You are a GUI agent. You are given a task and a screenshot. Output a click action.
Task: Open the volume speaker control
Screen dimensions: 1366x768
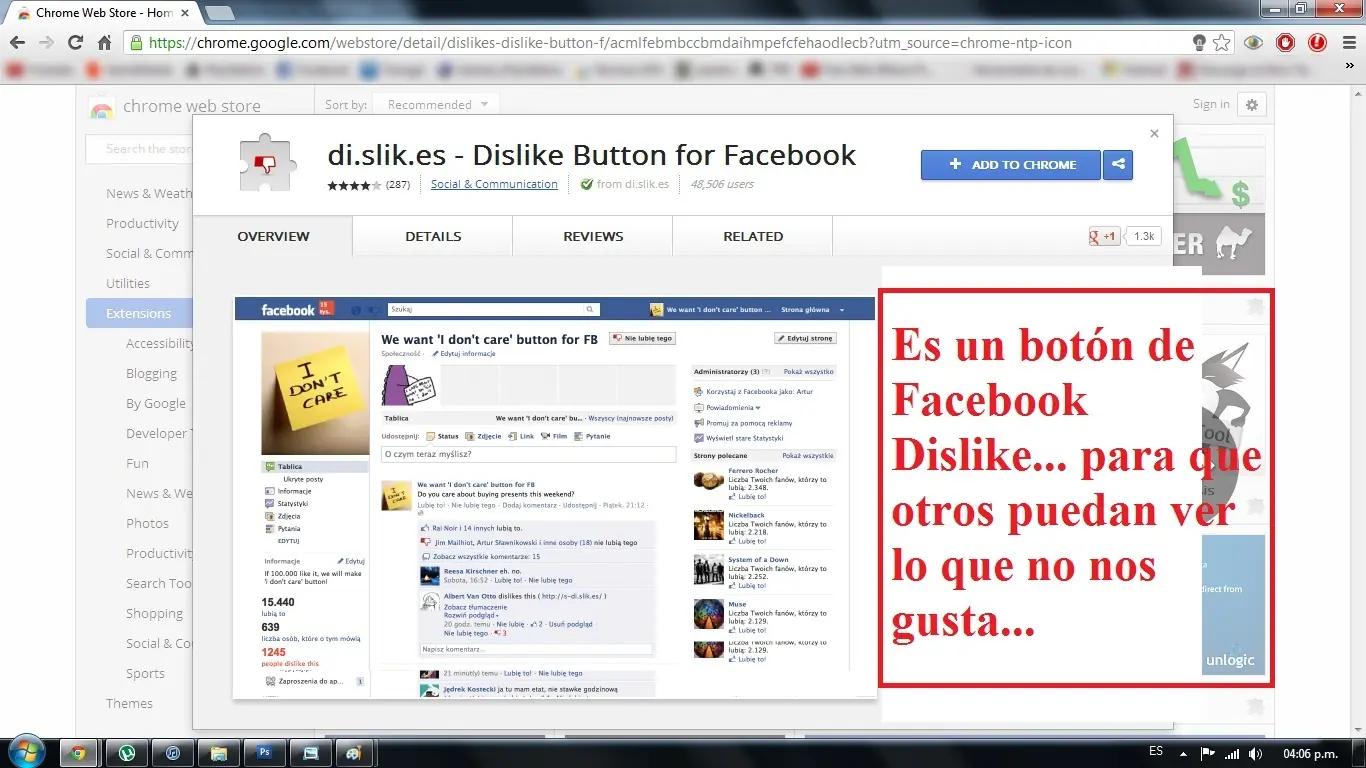(x=1256, y=753)
